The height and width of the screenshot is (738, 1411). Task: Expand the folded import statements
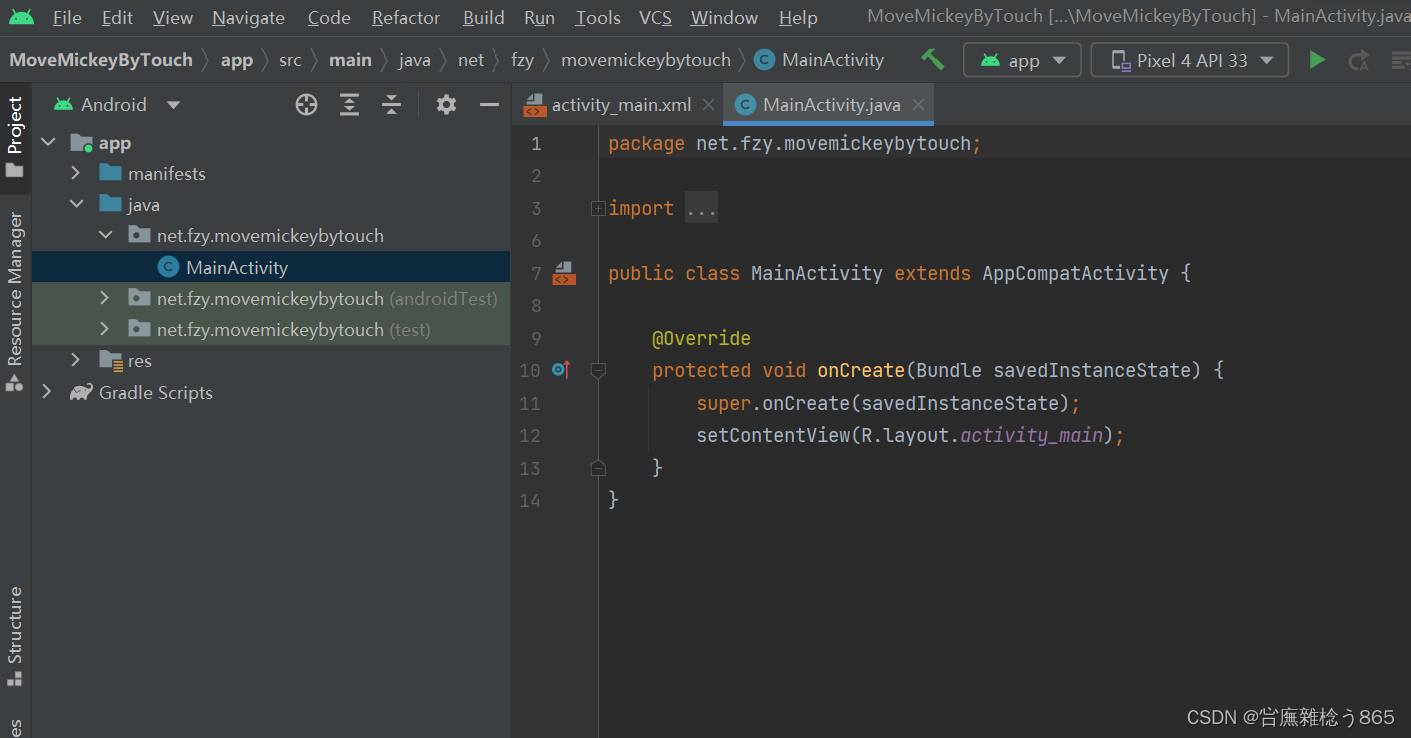598,208
